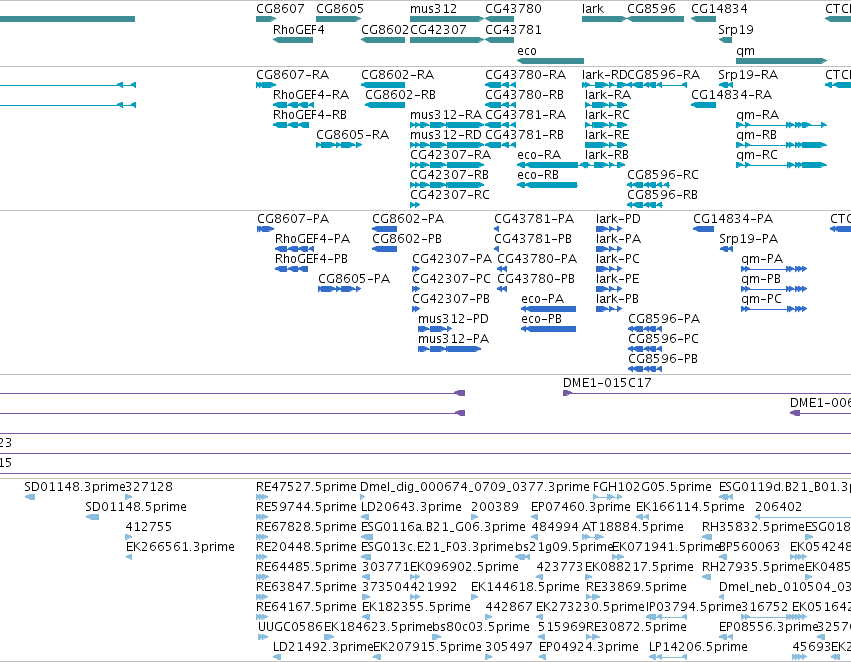Select the CG8605 gene label
Image resolution: width=851 pixels, height=662 pixels.
(340, 9)
